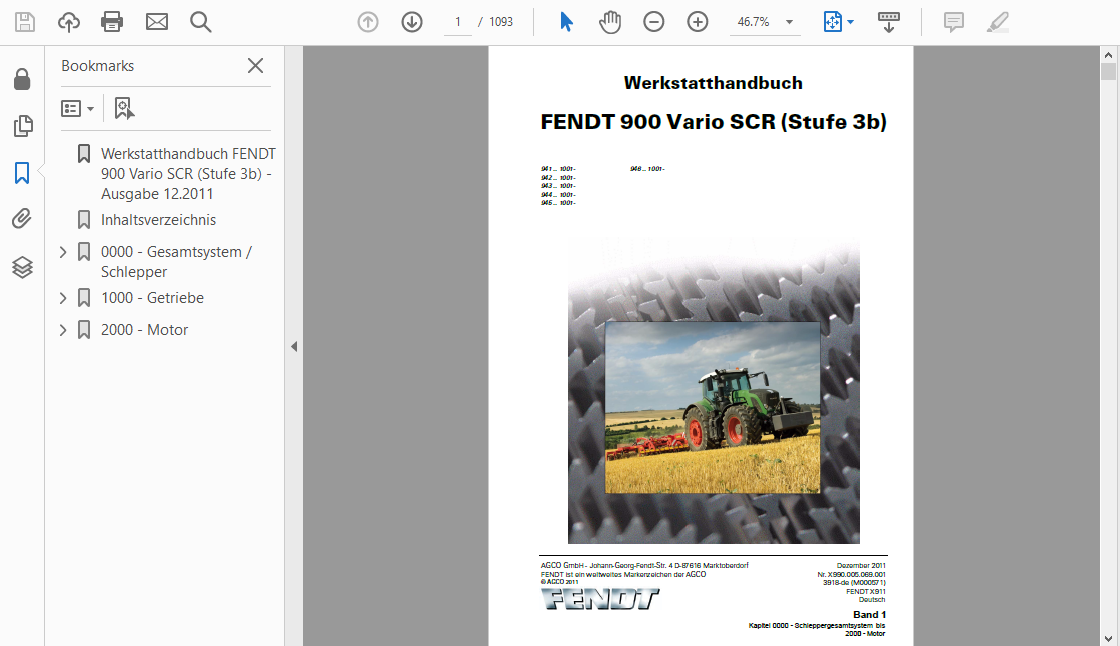Expand the 1000 - Getriebe bookmark
The width and height of the screenshot is (1120, 646).
point(63,298)
